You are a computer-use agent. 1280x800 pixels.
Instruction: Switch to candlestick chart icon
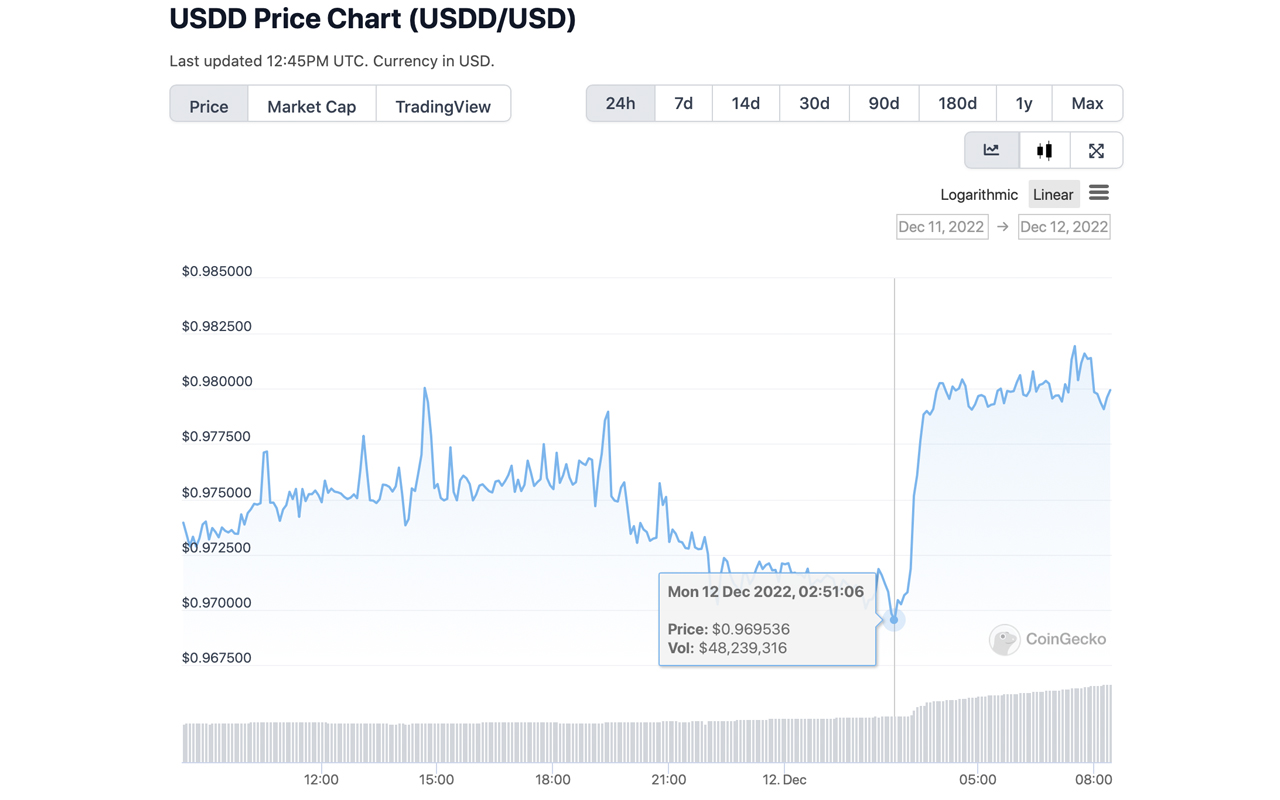coord(1044,150)
